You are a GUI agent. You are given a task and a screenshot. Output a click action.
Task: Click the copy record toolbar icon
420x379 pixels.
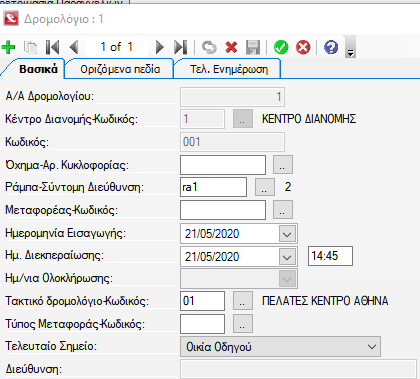[x=31, y=47]
